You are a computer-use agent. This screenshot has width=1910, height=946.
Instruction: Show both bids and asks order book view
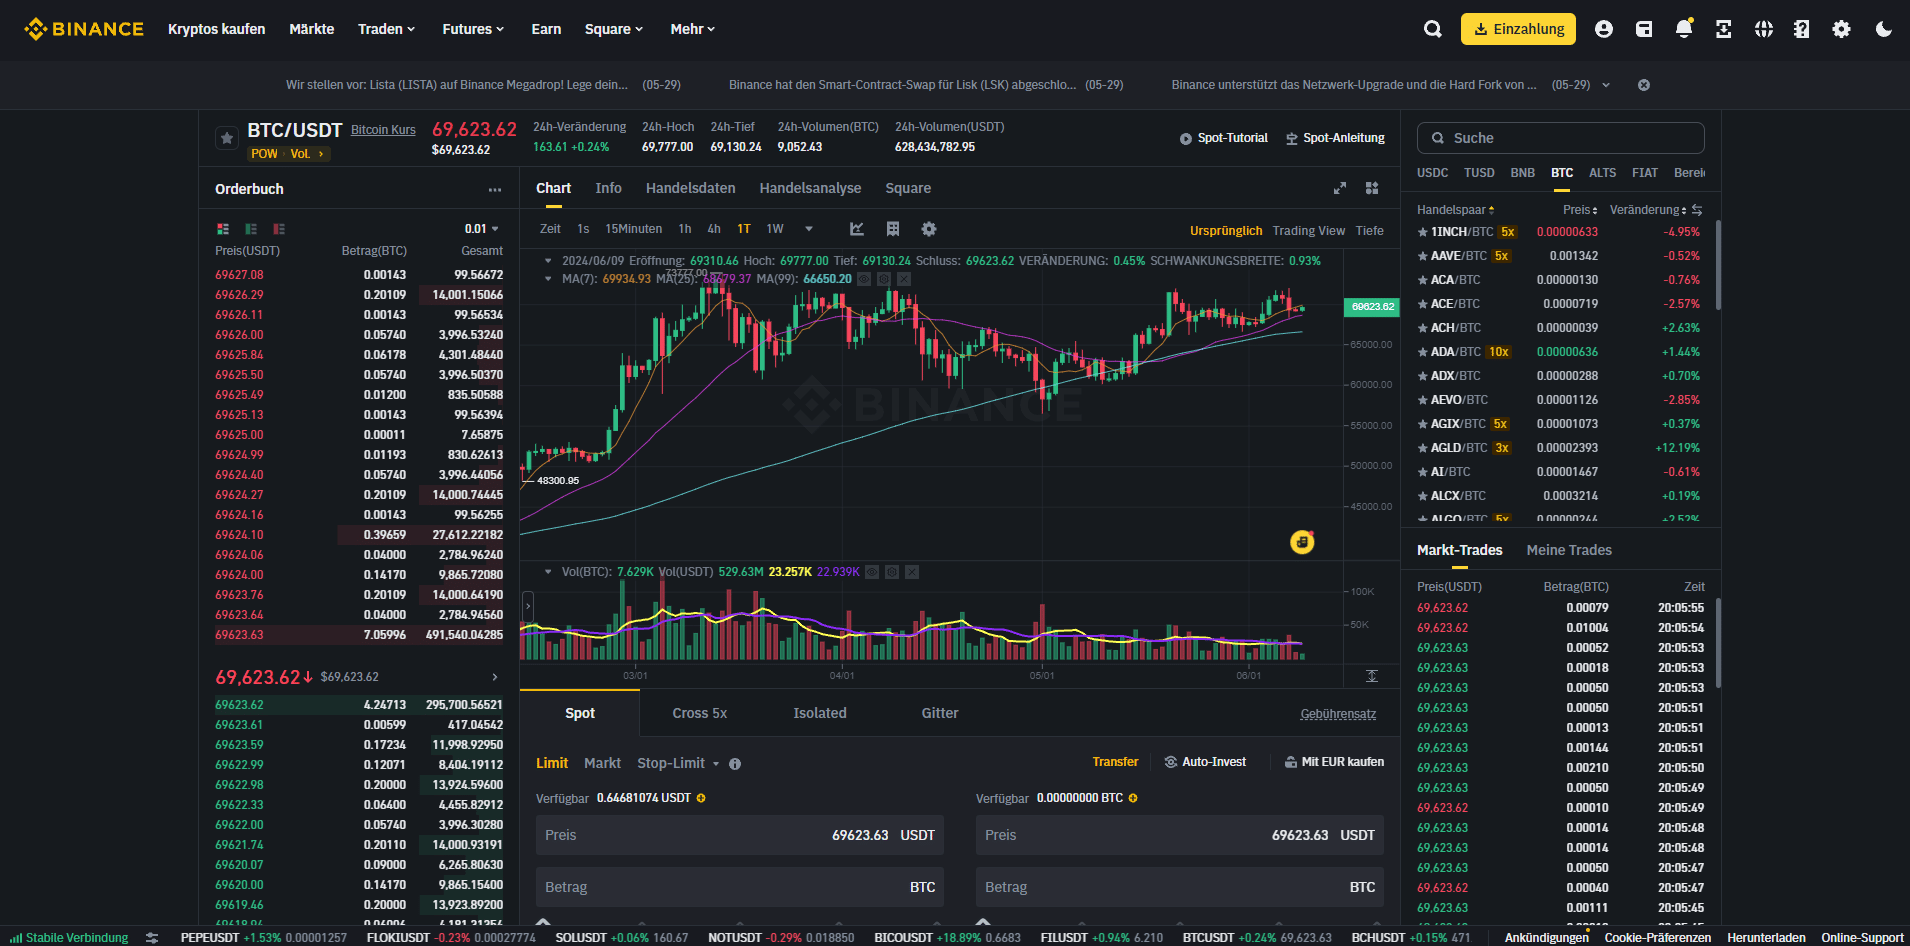223,229
